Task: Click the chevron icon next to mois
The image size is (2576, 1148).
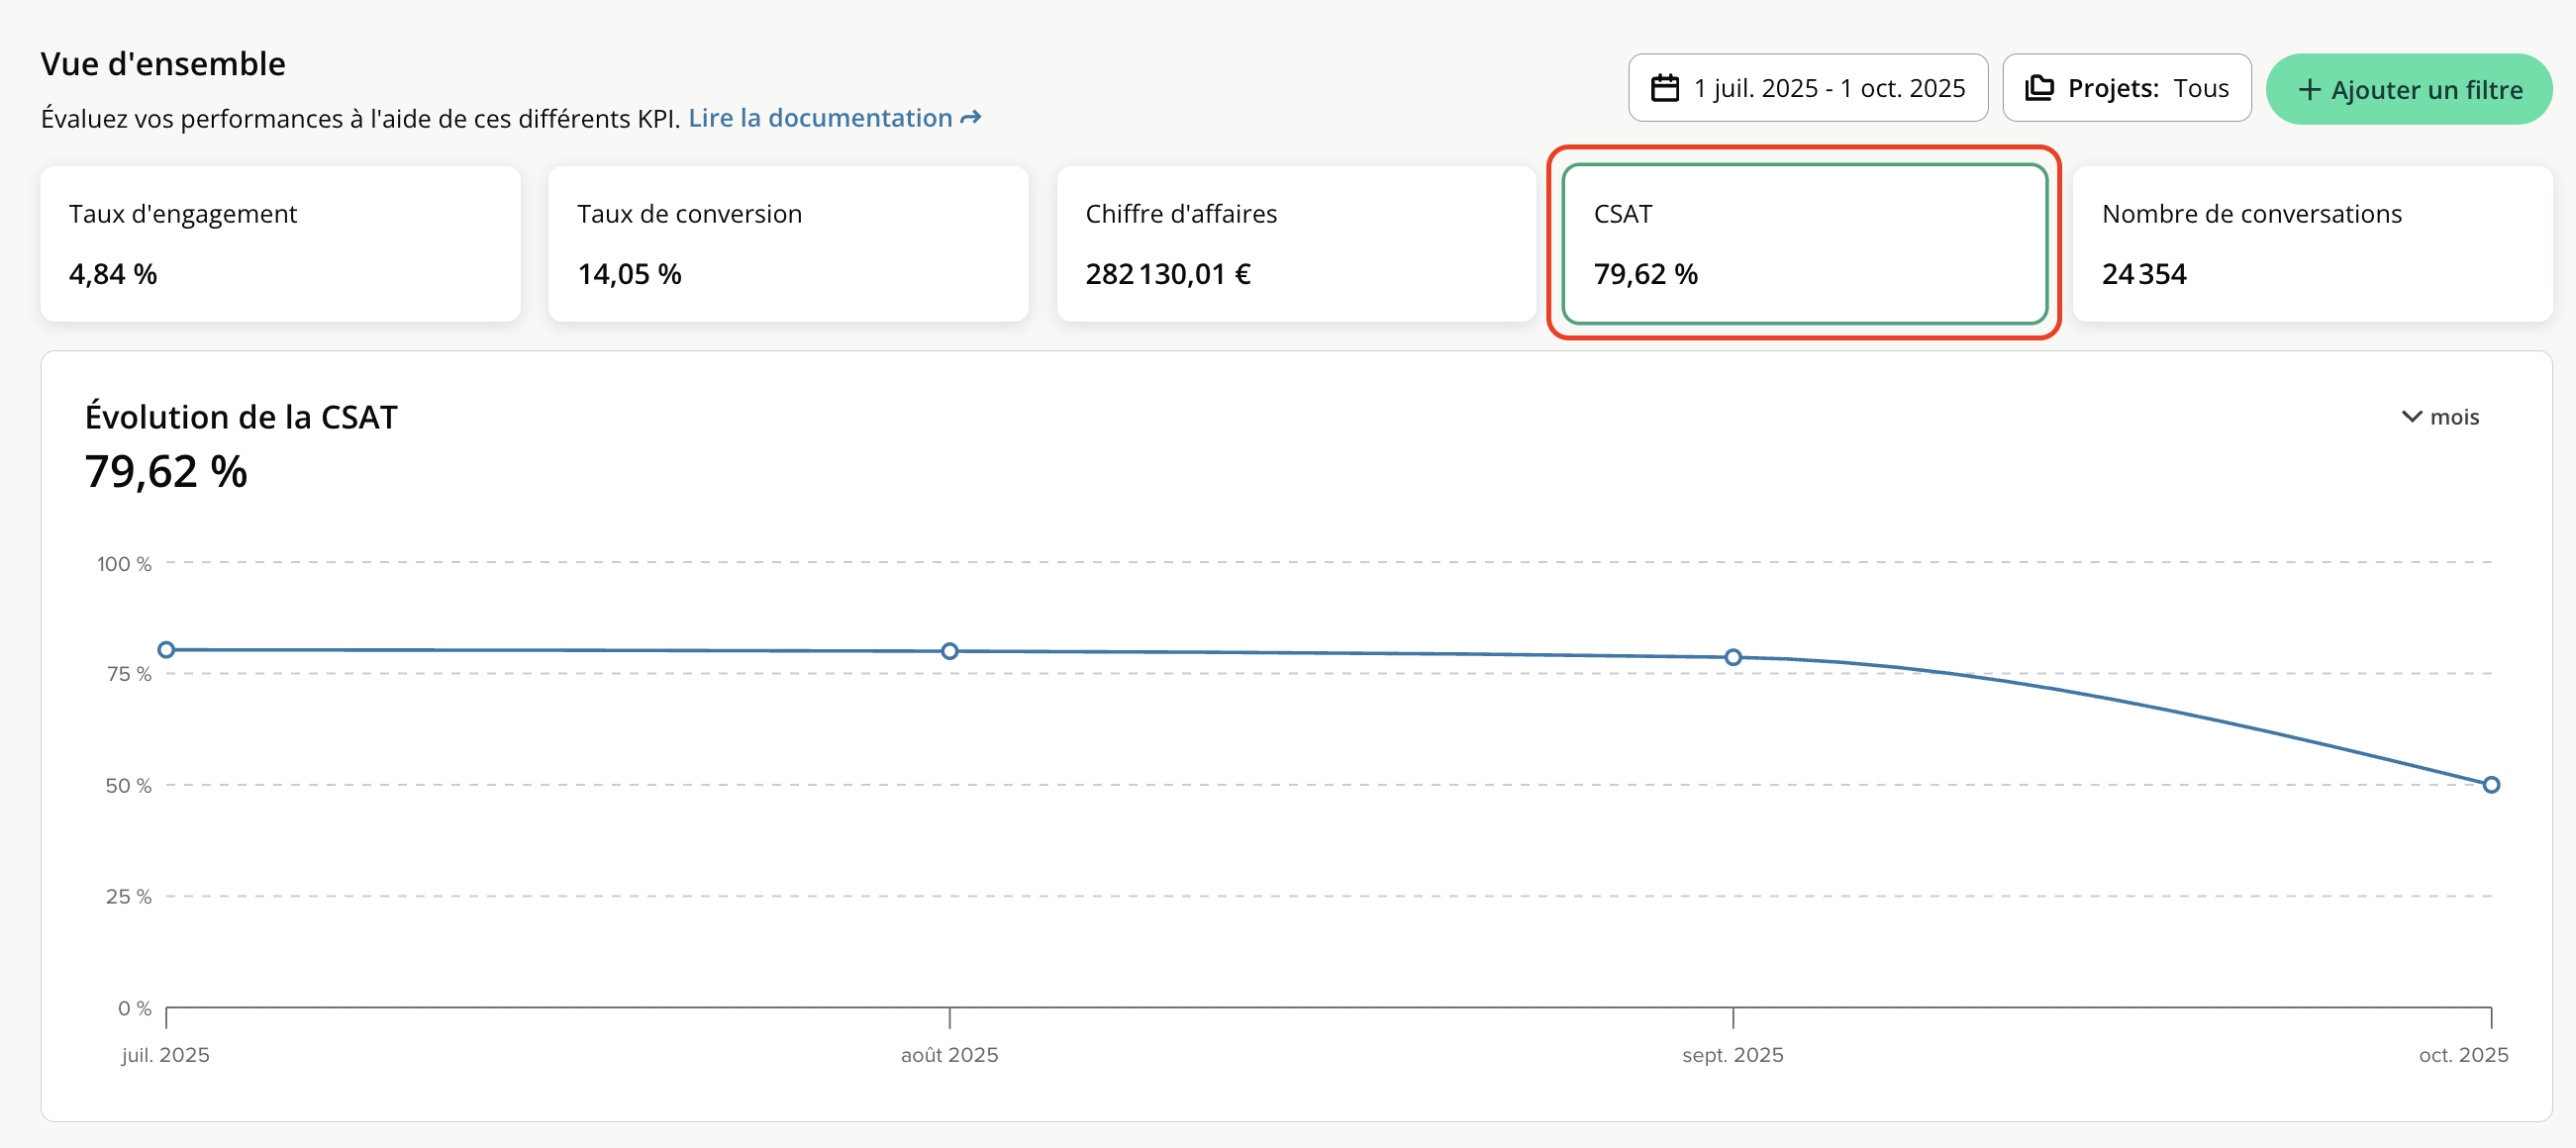Action: tap(2411, 417)
